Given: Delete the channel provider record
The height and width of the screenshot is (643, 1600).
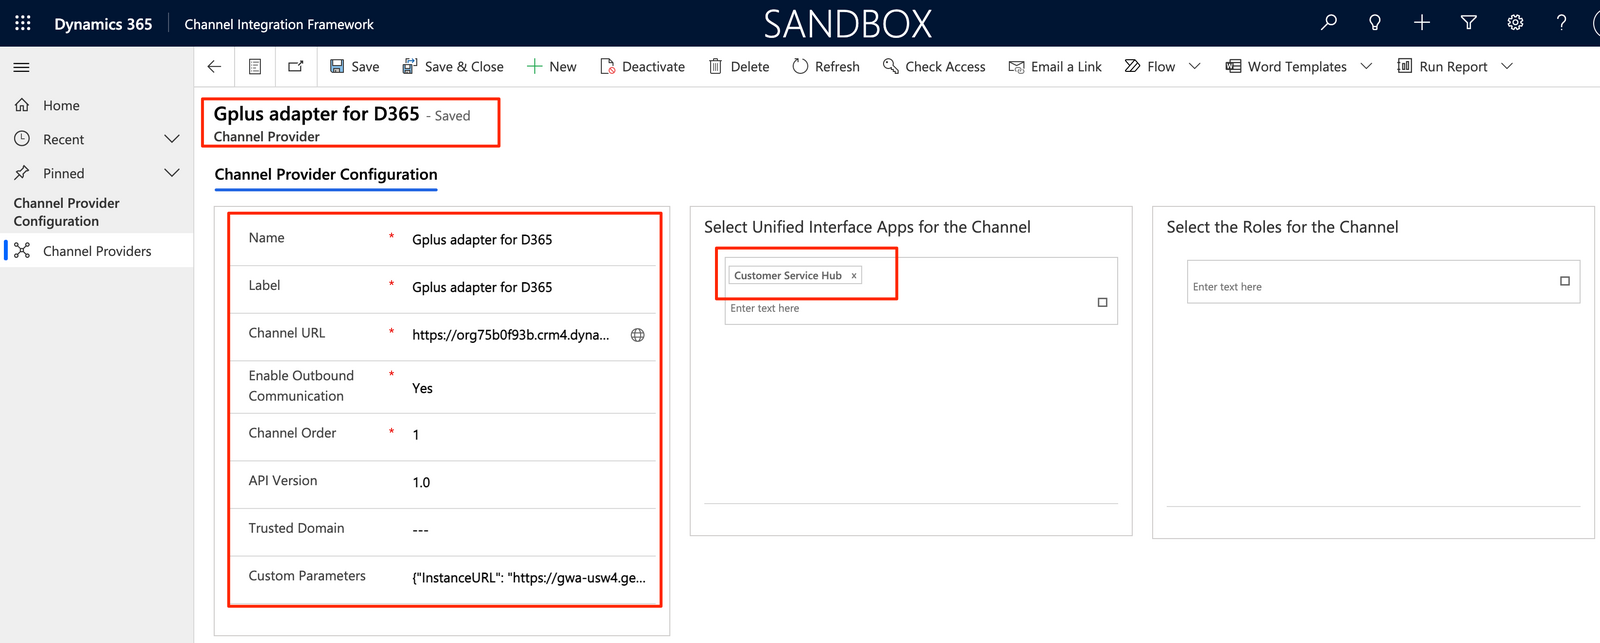Looking at the screenshot, I should click(739, 66).
